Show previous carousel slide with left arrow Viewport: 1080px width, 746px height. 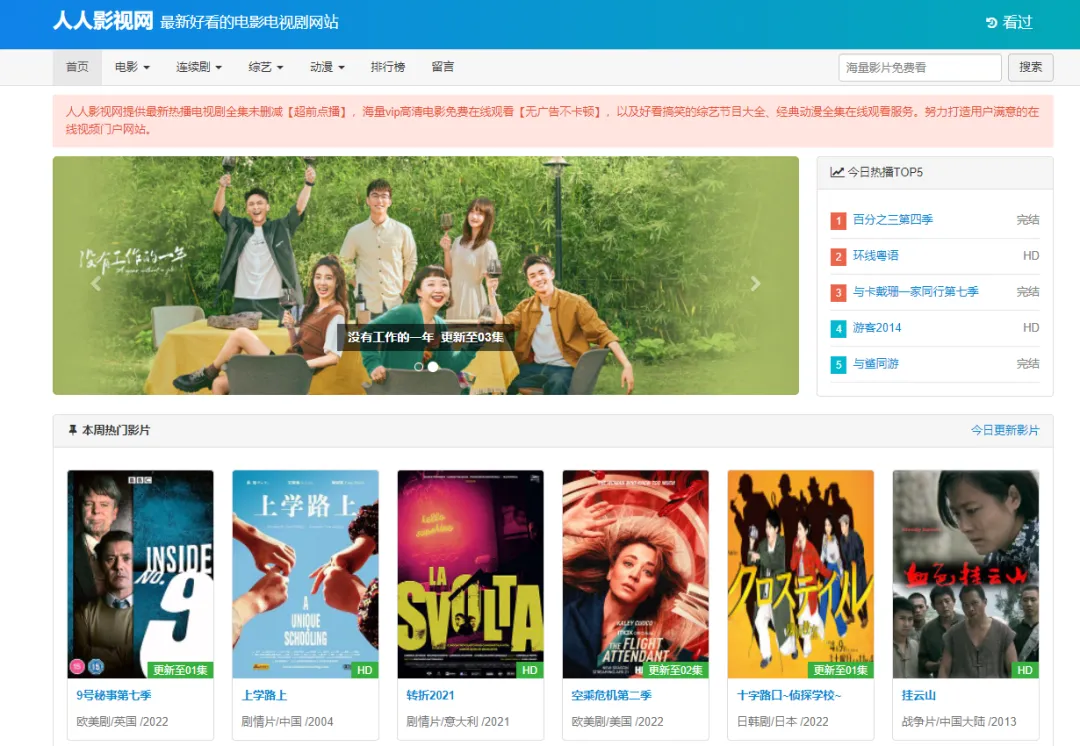coord(96,283)
